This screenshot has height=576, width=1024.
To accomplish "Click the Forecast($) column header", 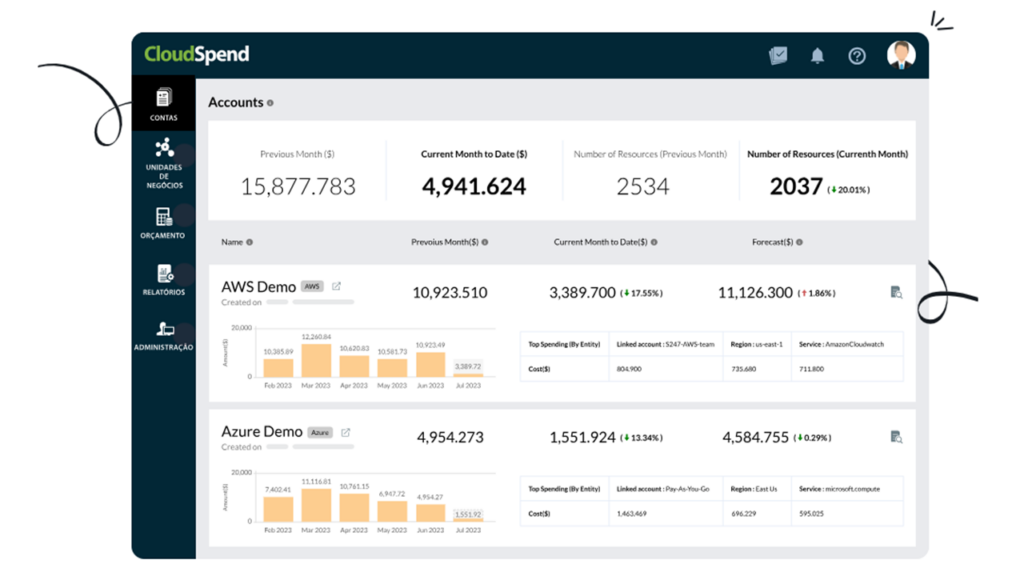I will [x=773, y=242].
